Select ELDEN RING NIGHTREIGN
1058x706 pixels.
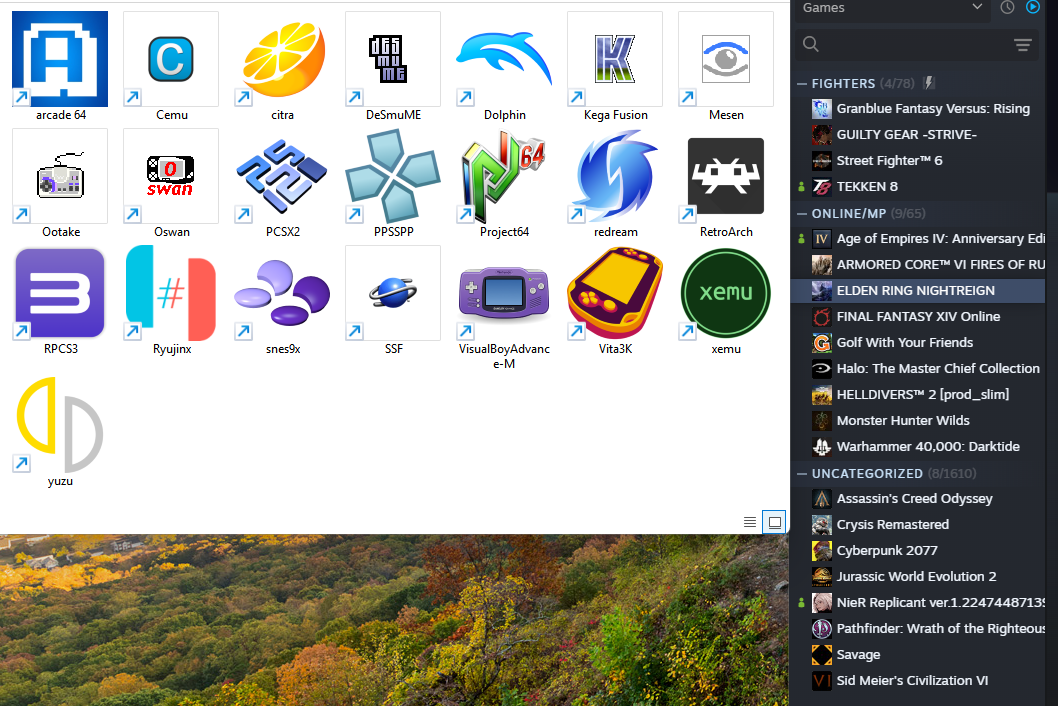coord(918,291)
